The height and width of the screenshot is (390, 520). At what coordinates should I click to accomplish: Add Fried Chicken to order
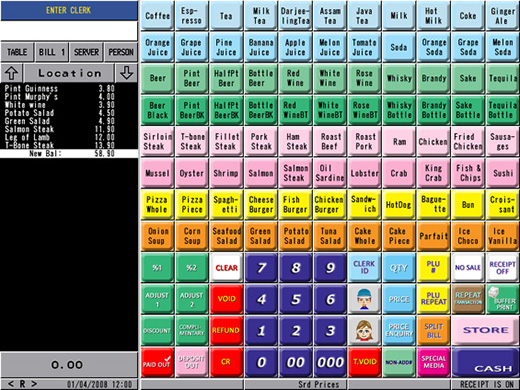click(468, 141)
